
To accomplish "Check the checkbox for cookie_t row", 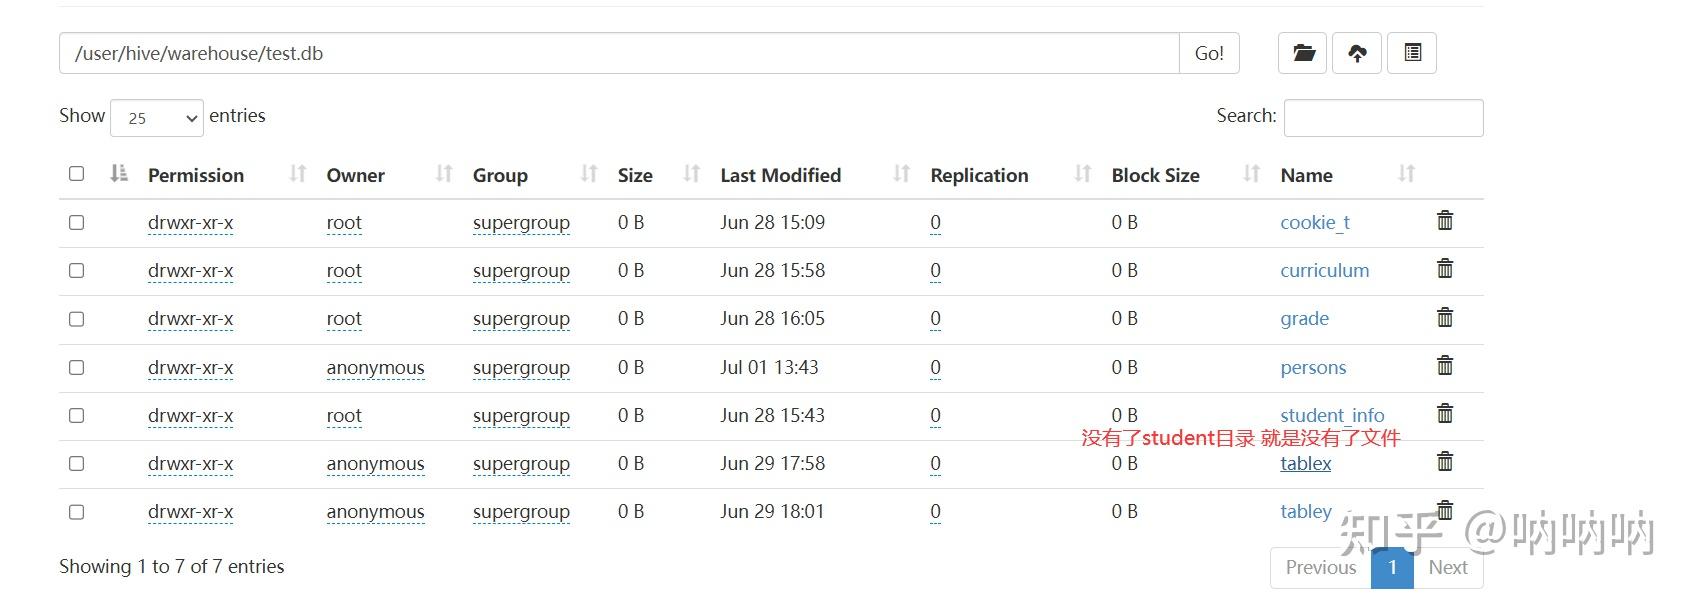I will coord(76,222).
